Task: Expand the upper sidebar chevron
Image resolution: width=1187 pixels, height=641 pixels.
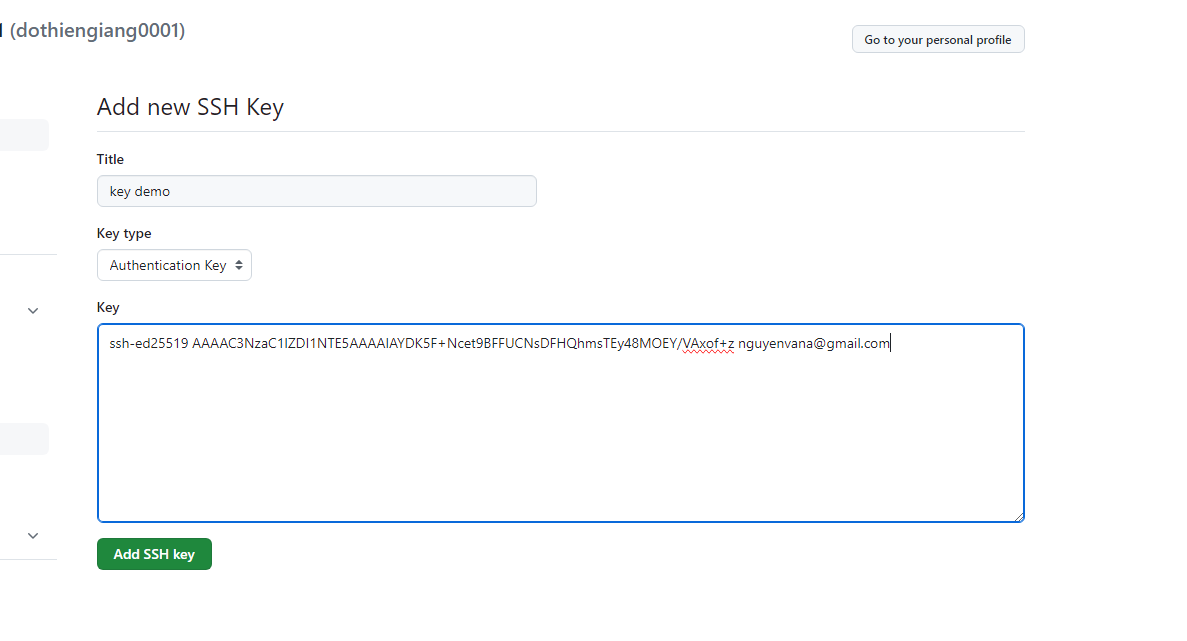Action: click(33, 311)
